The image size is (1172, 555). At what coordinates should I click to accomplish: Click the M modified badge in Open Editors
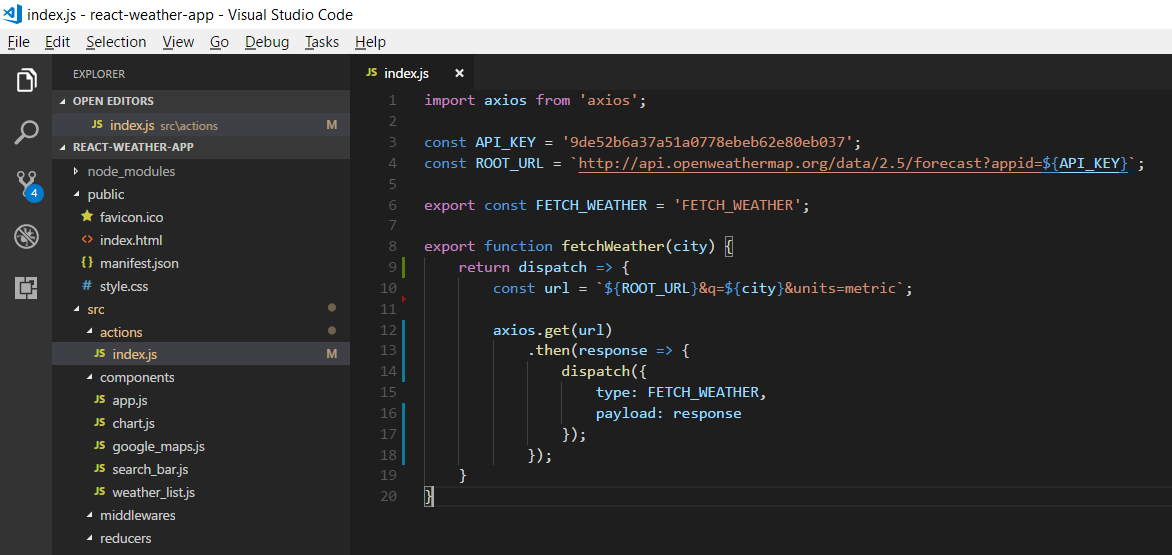click(x=332, y=125)
